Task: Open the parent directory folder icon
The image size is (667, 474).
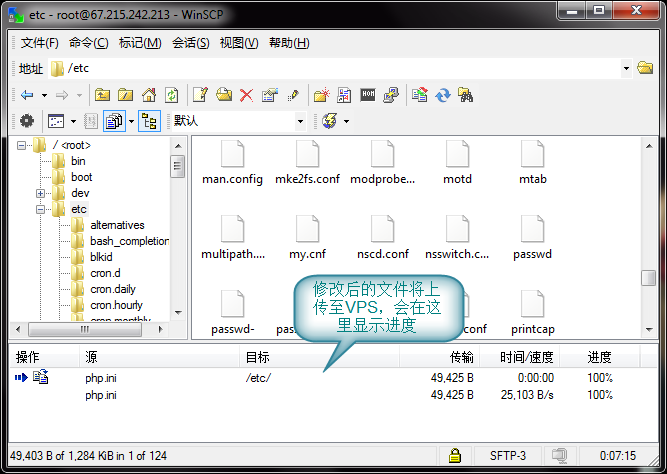Action: (x=102, y=95)
